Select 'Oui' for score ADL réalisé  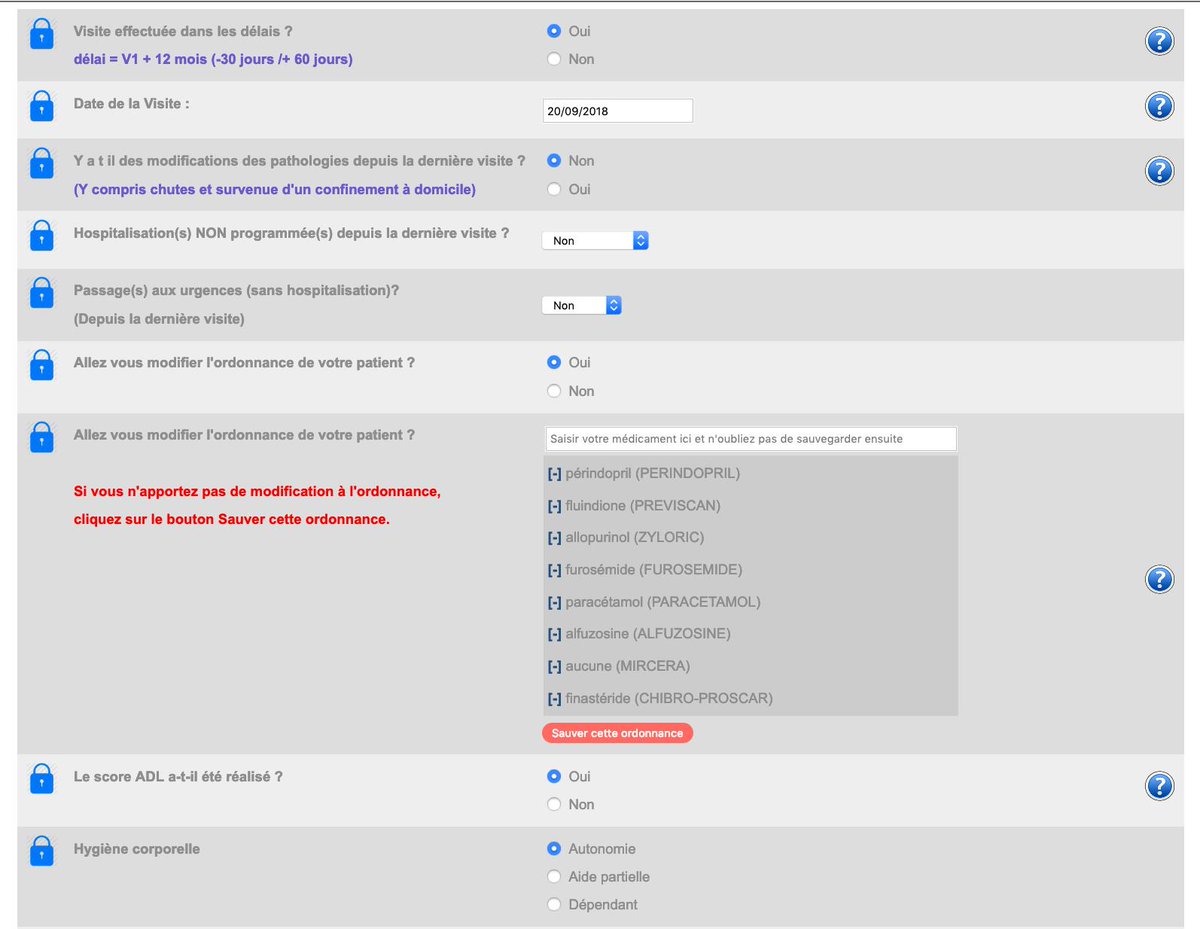(554, 776)
